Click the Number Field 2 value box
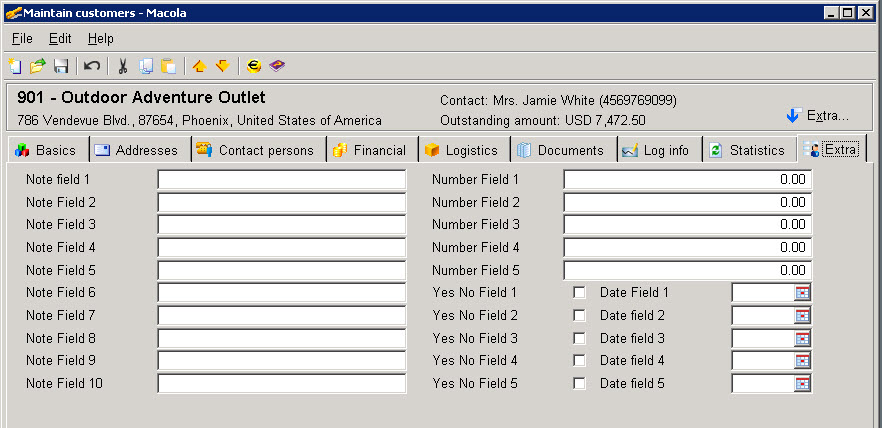Image resolution: width=882 pixels, height=428 pixels. tap(687, 202)
